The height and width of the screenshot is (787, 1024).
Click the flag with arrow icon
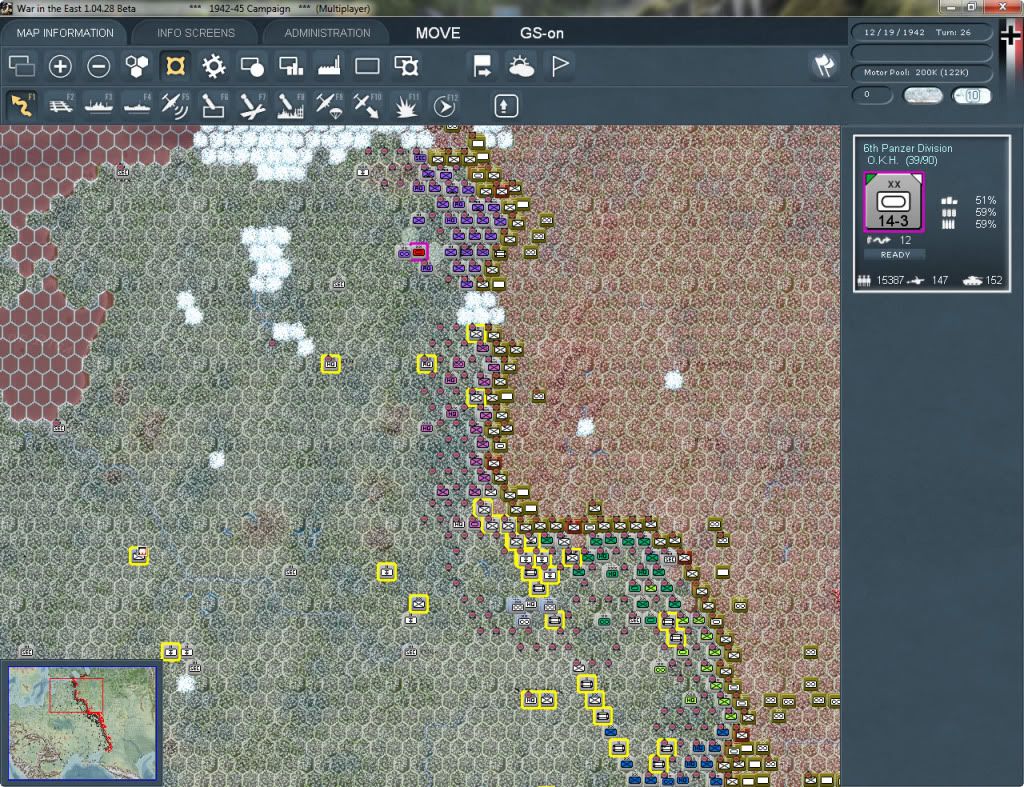(482, 66)
